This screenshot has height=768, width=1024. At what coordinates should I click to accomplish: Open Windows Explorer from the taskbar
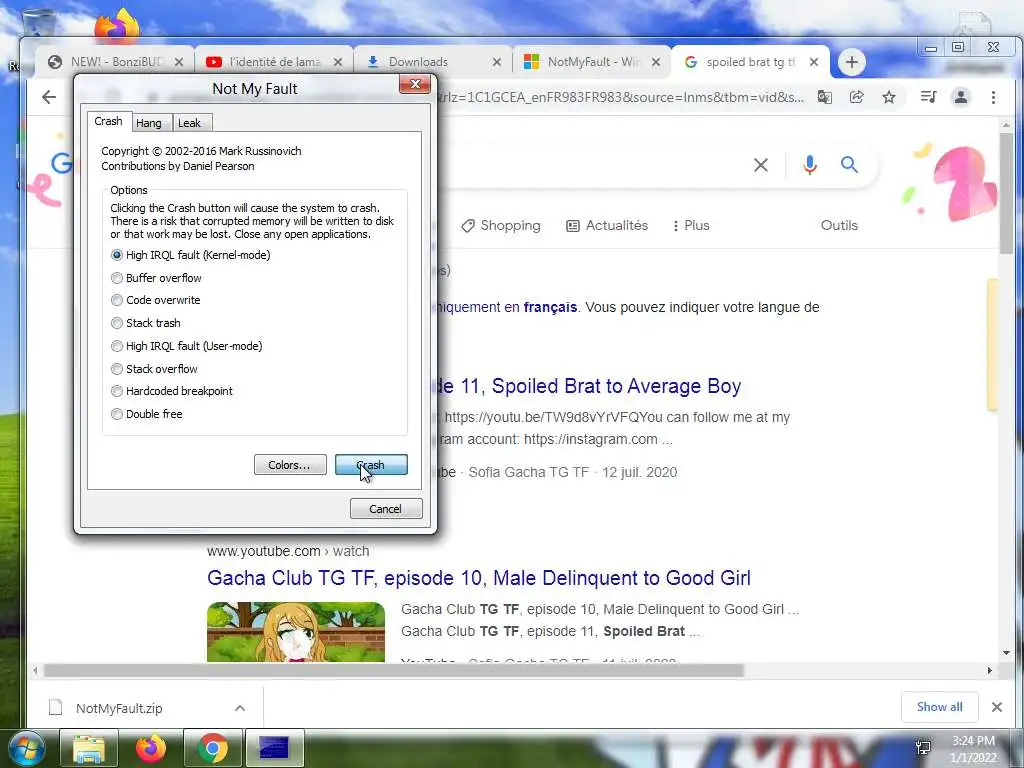click(89, 748)
